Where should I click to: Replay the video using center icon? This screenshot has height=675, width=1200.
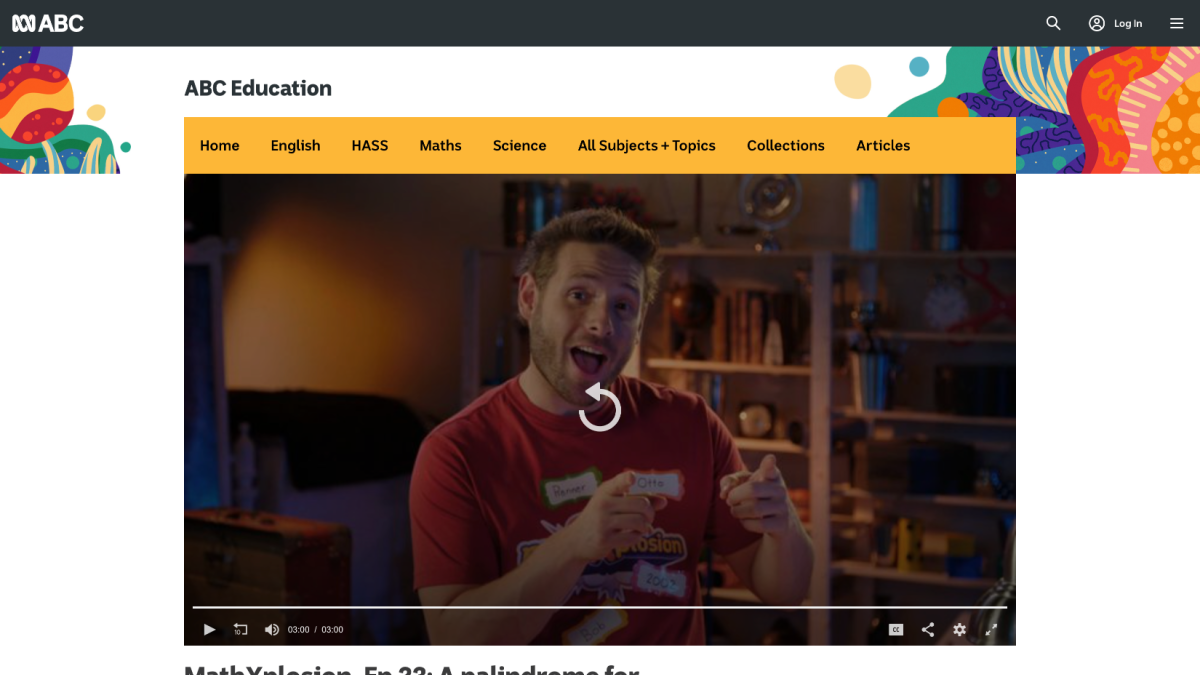pos(600,408)
